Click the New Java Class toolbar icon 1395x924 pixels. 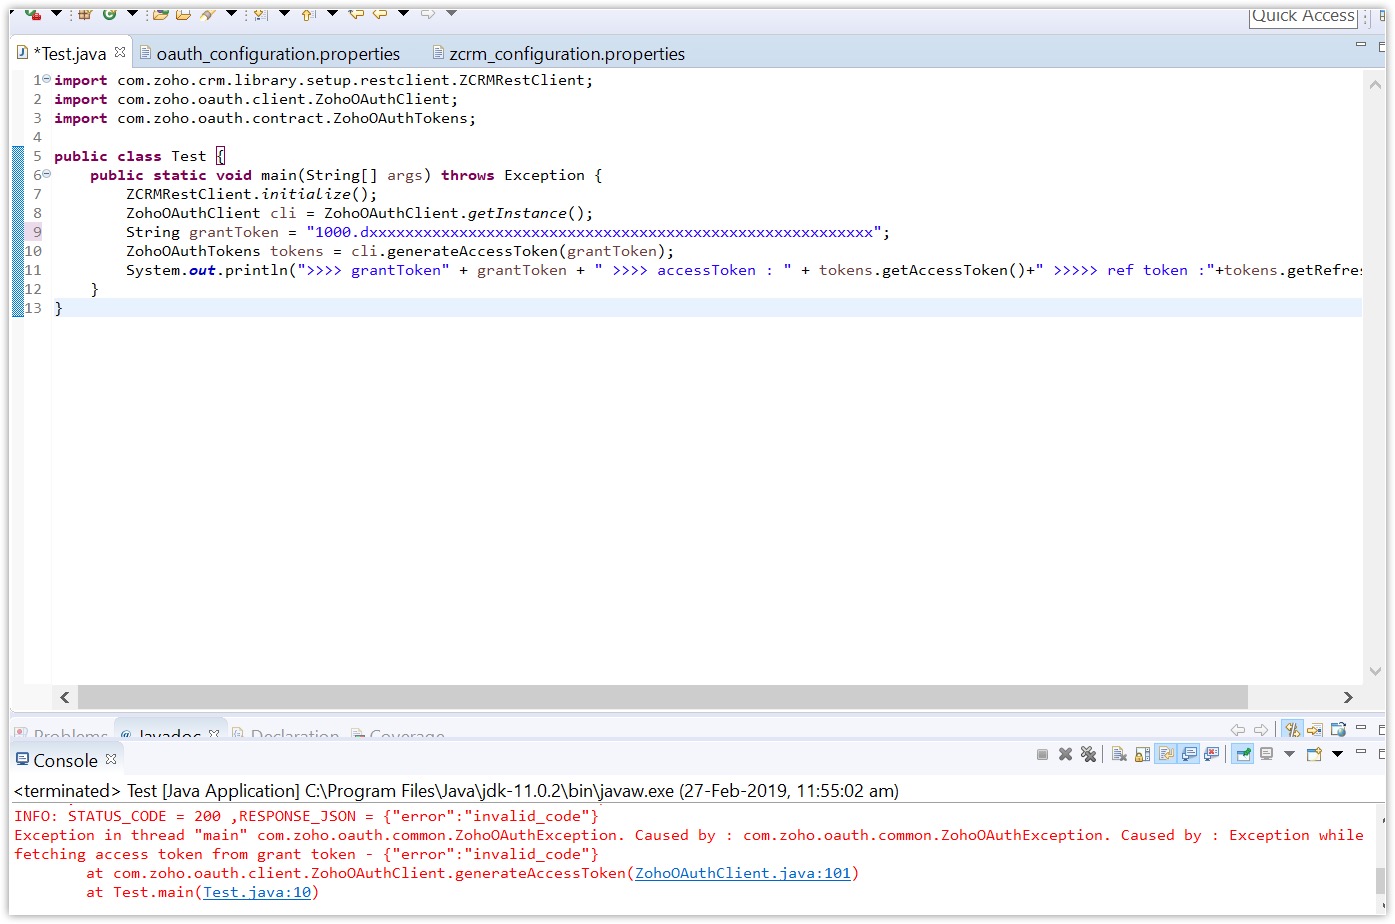click(x=109, y=14)
